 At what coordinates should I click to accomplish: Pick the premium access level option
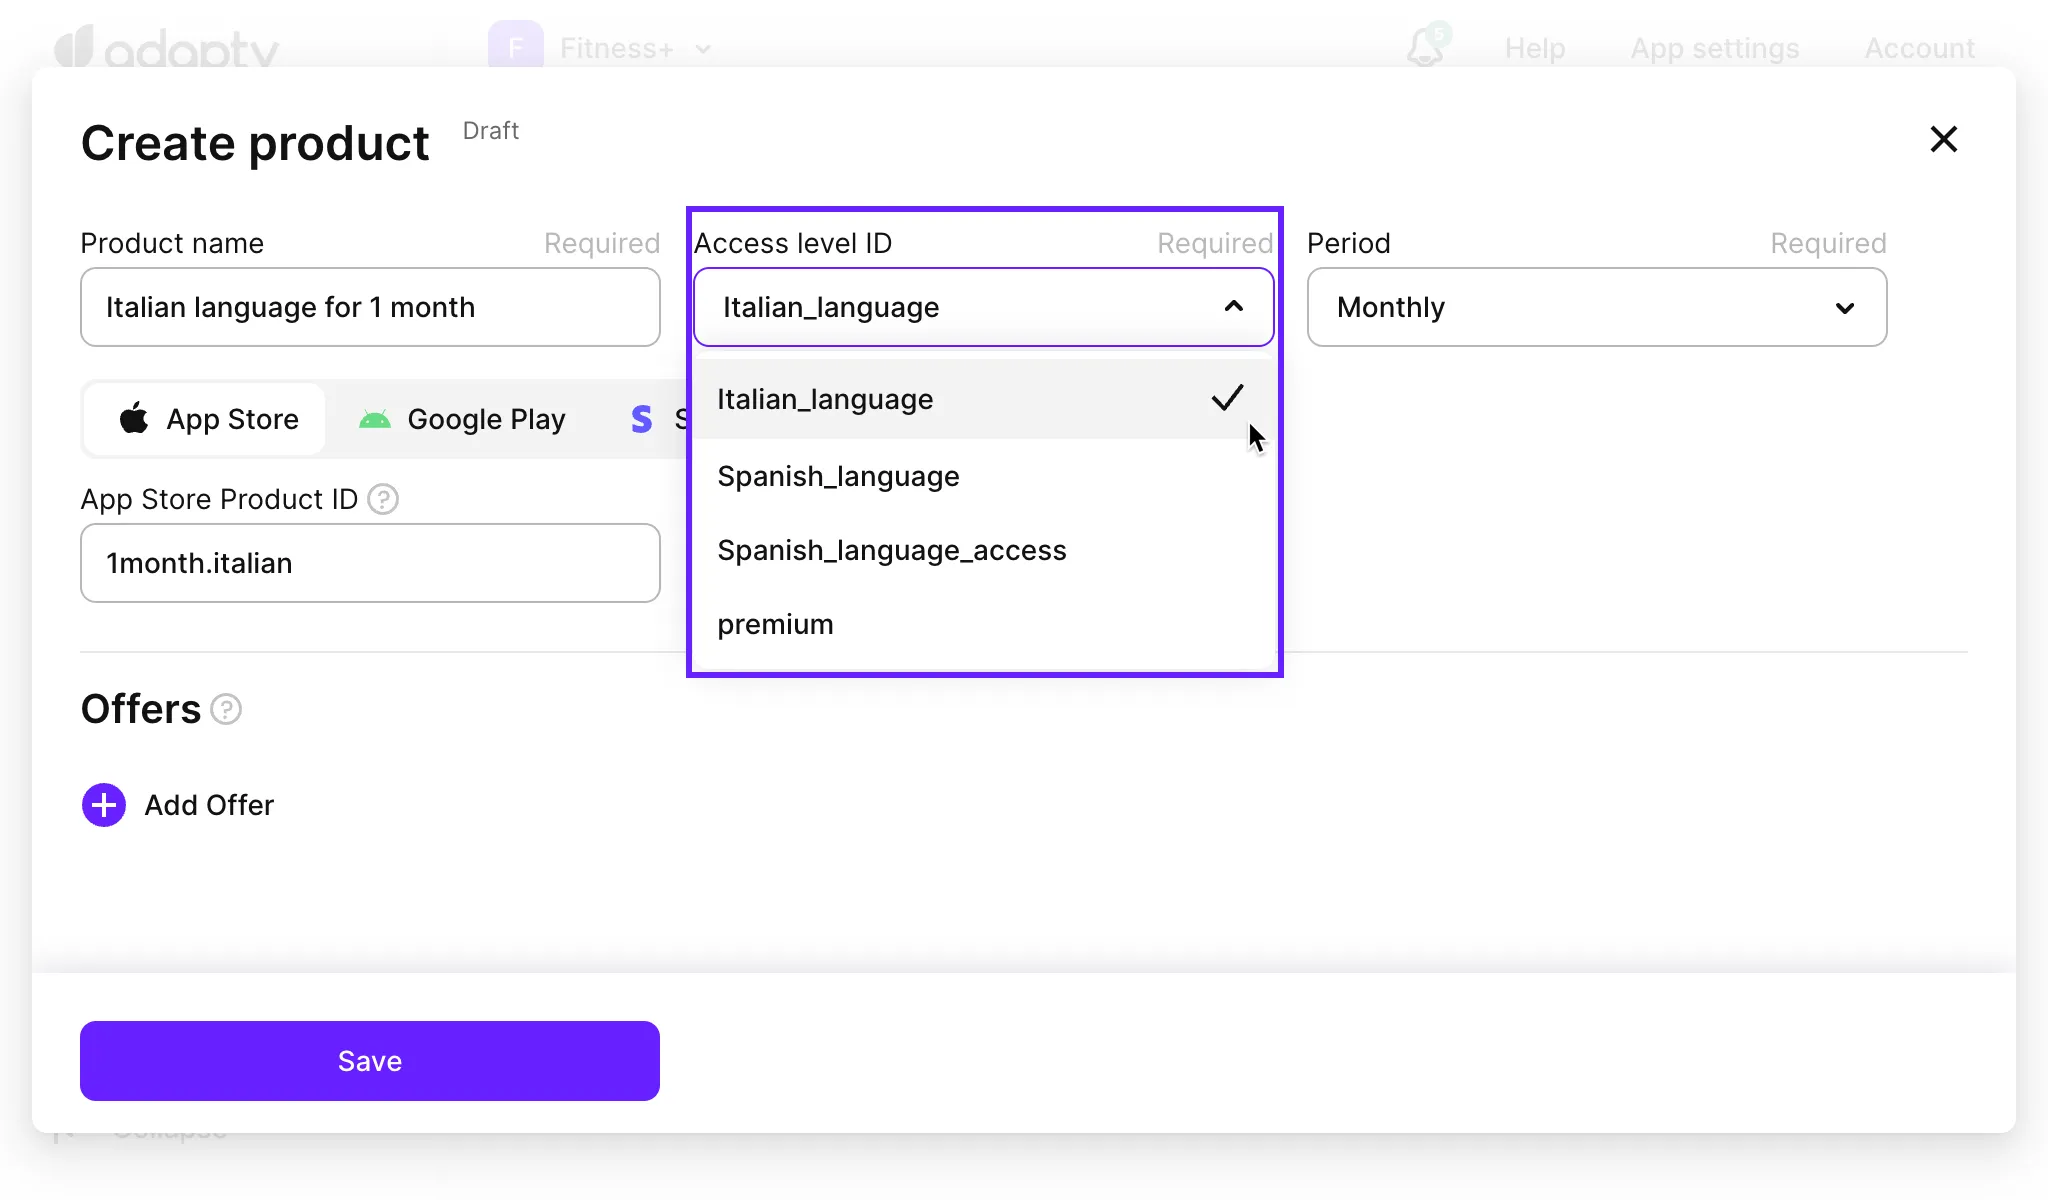[775, 624]
